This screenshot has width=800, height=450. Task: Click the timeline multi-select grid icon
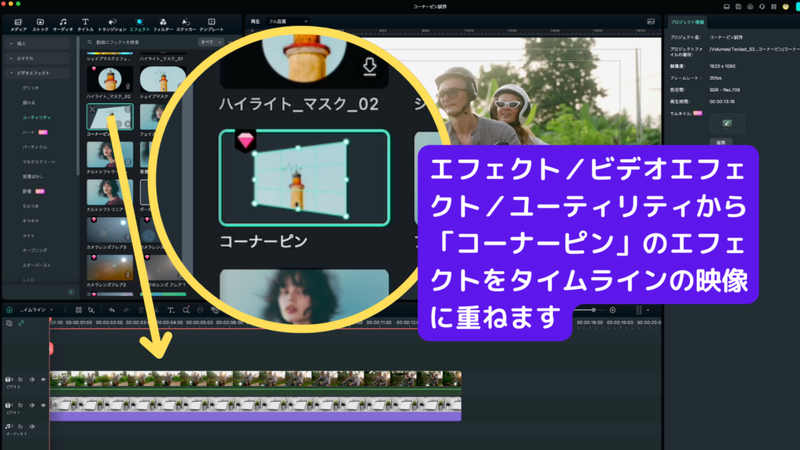79,310
